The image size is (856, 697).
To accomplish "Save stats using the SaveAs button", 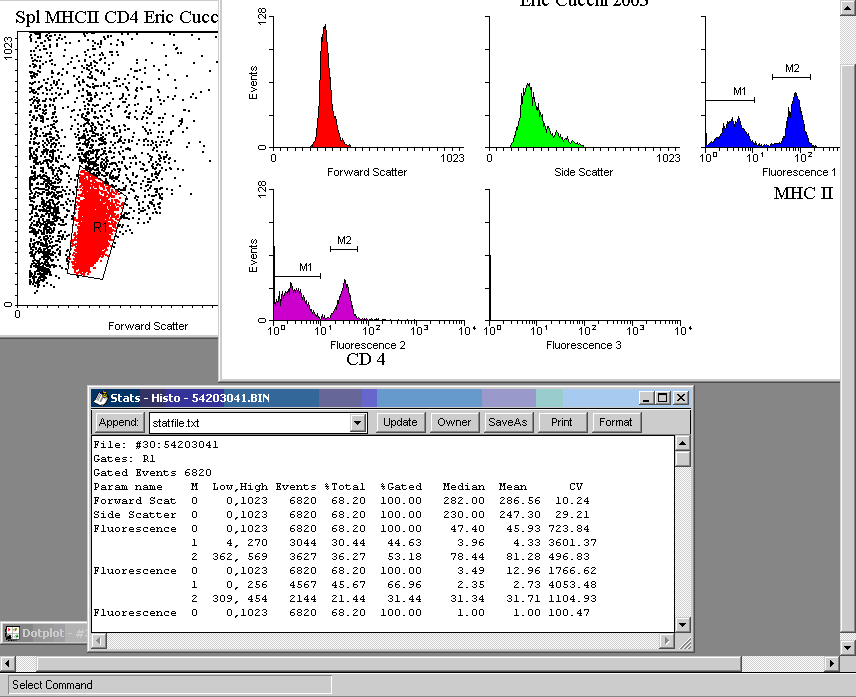I will coord(507,422).
